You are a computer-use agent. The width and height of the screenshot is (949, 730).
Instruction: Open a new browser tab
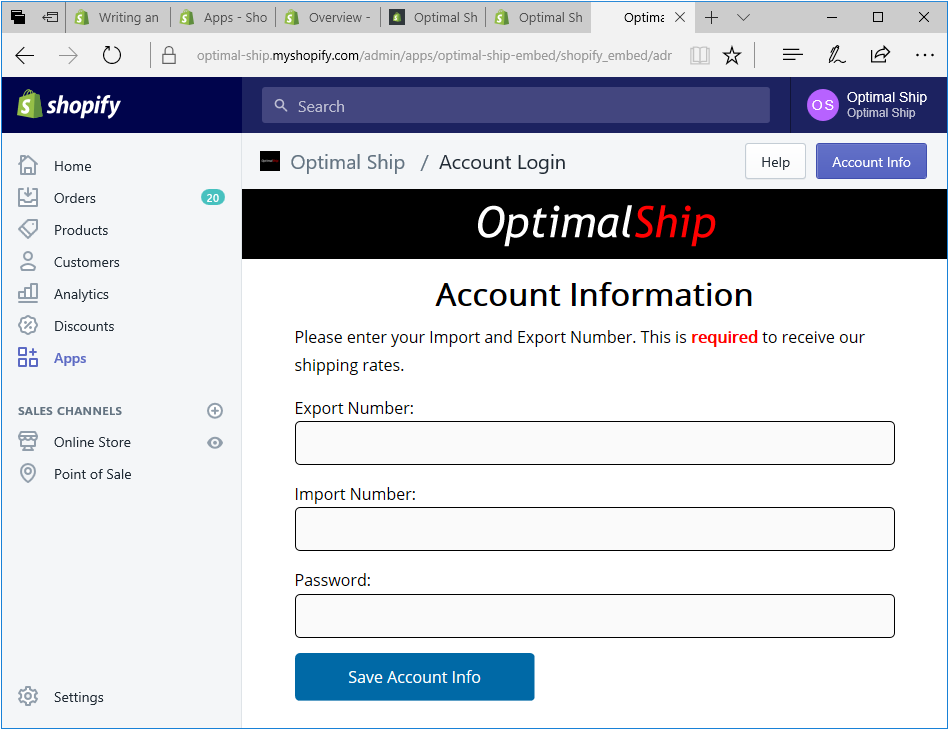[712, 18]
